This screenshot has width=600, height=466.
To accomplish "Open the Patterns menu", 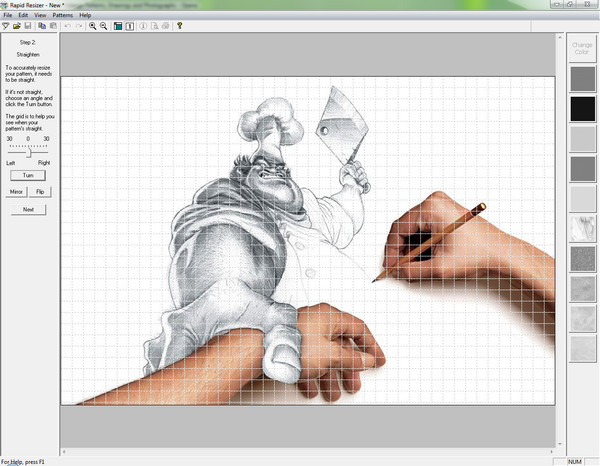I will 63,15.
